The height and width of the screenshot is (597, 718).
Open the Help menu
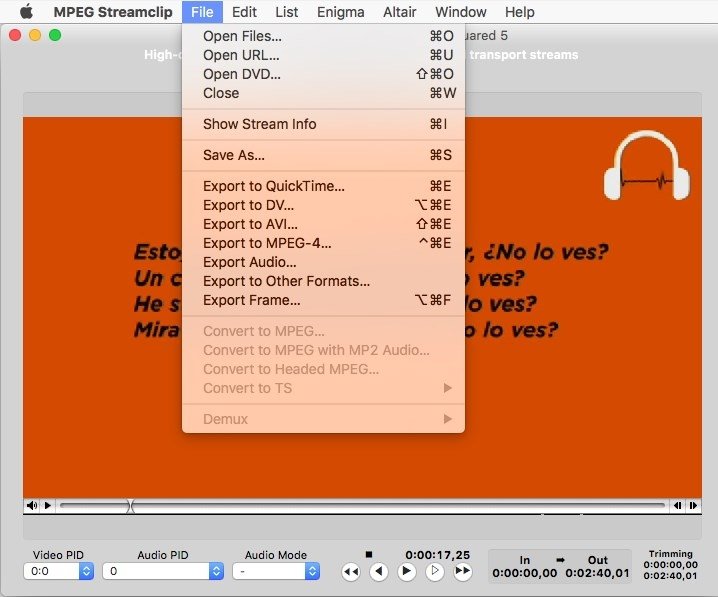tap(520, 12)
